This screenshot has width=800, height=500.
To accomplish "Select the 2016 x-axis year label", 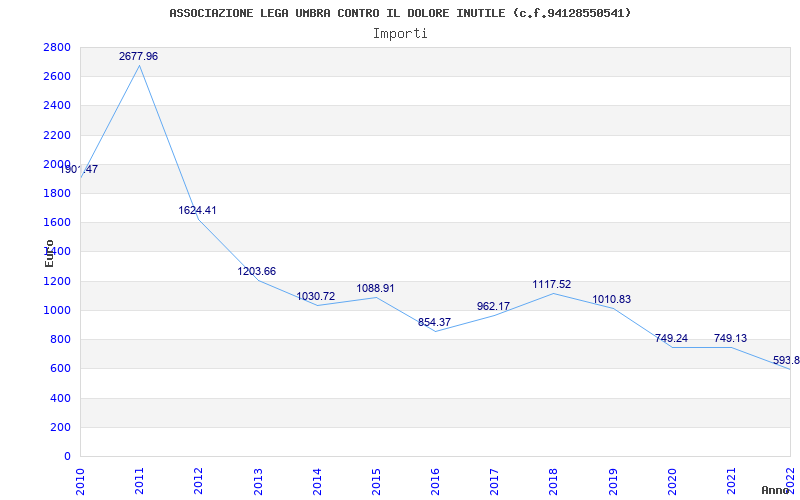I will coord(435,481).
